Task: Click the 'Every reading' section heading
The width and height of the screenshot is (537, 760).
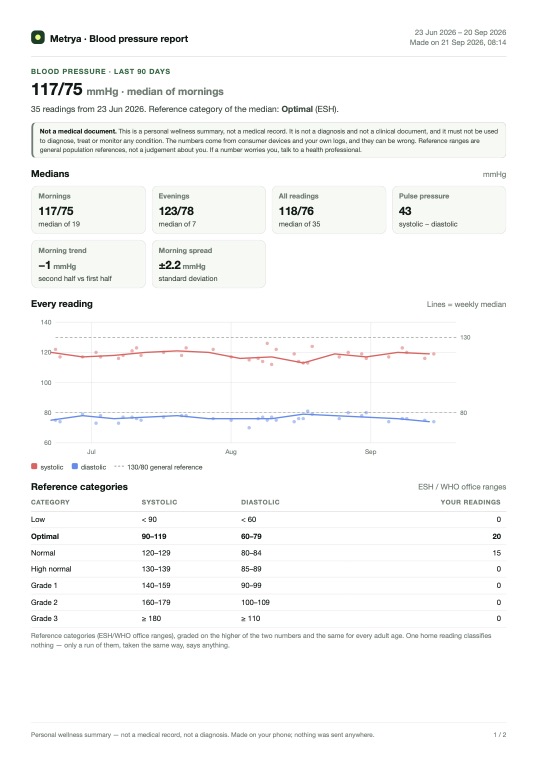Action: click(x=62, y=304)
